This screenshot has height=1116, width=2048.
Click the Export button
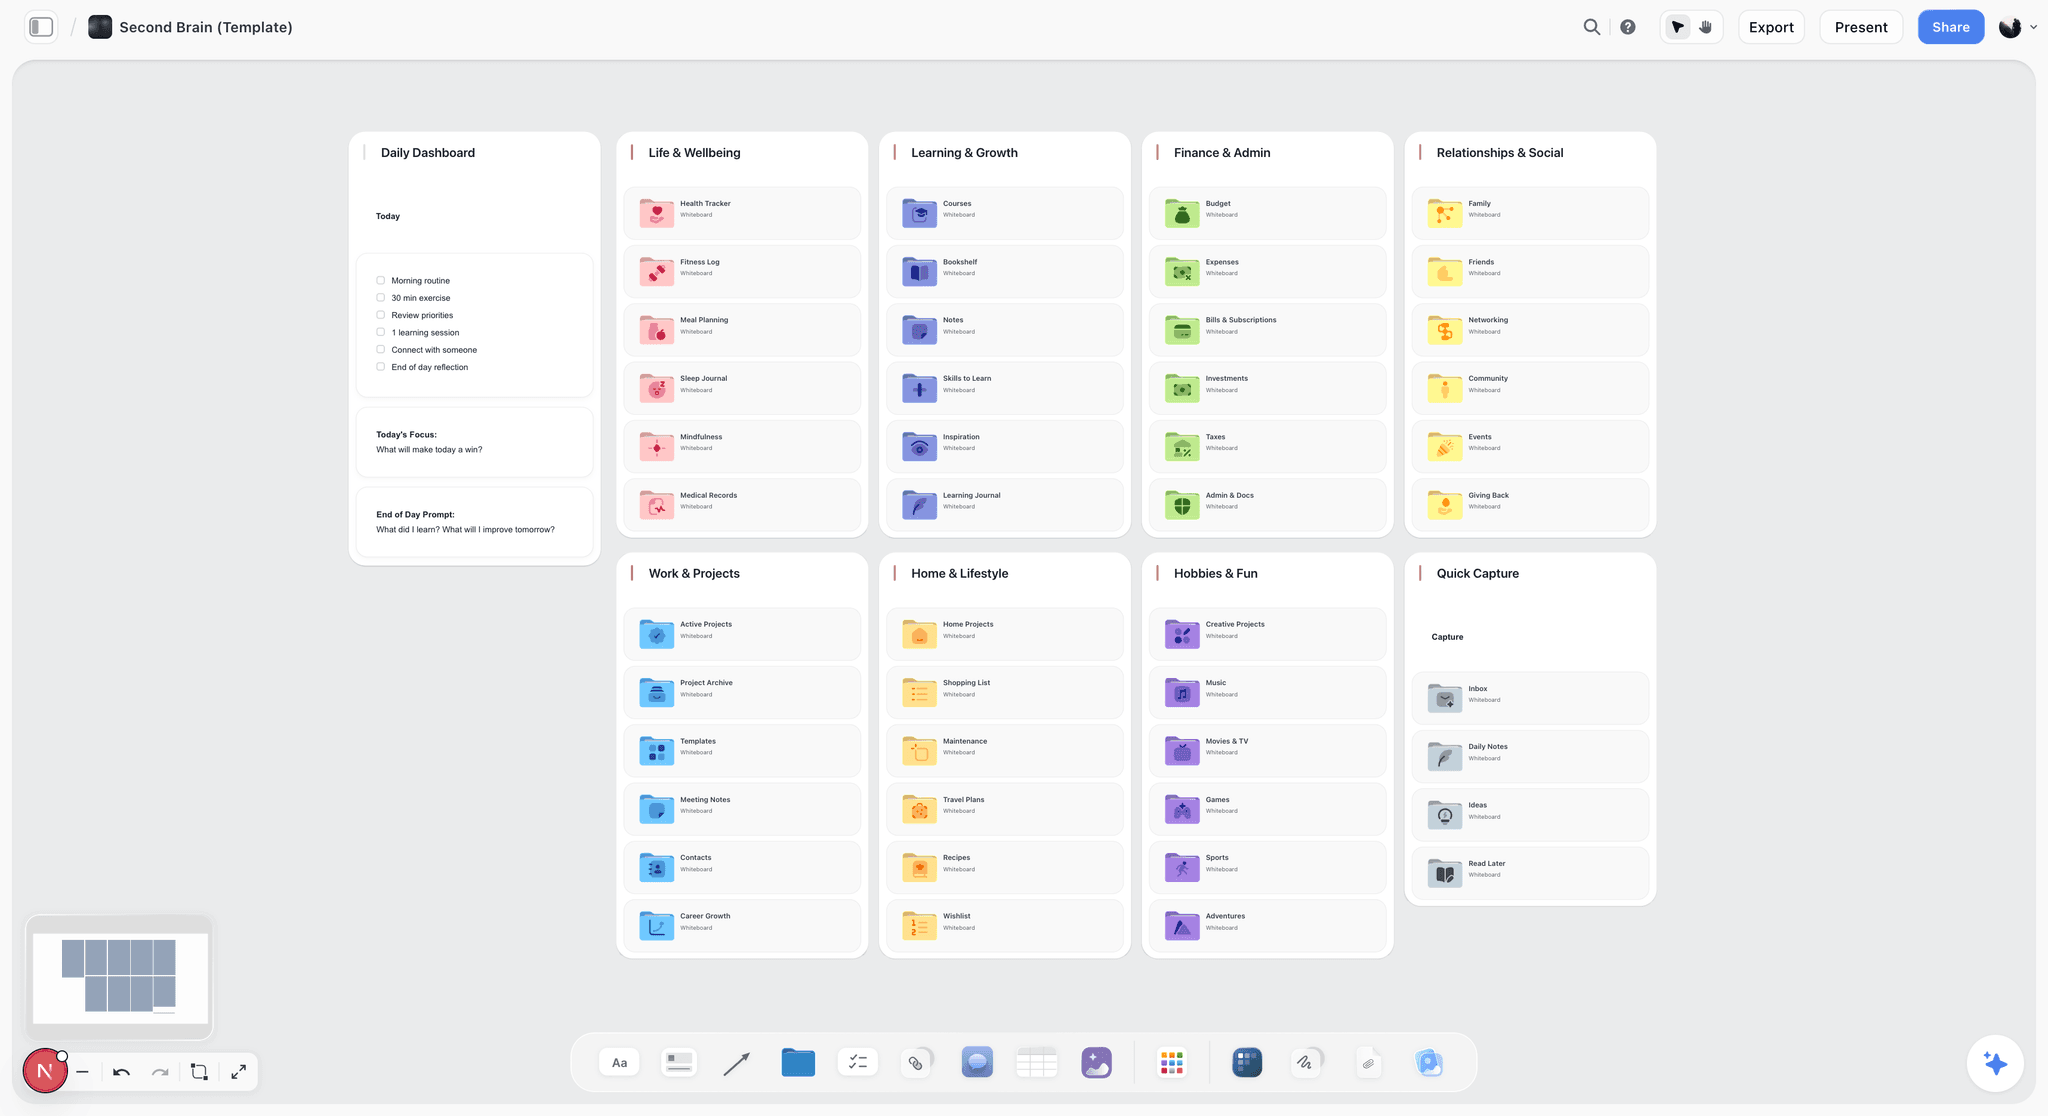1771,27
